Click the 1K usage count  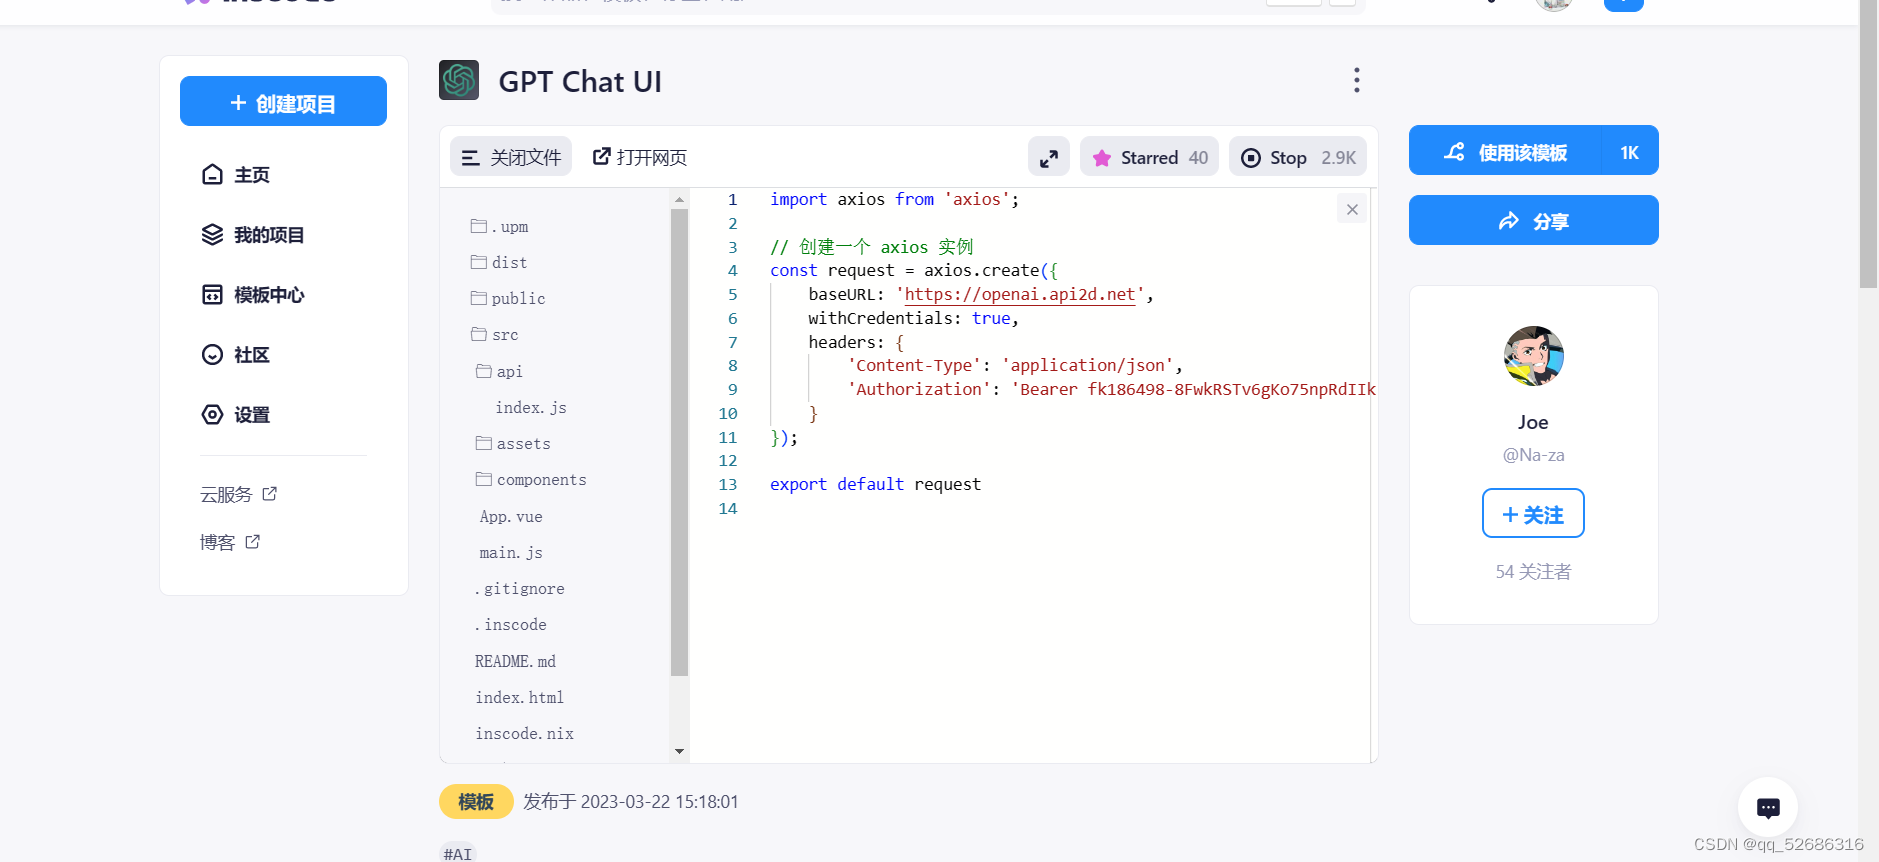(x=1630, y=152)
